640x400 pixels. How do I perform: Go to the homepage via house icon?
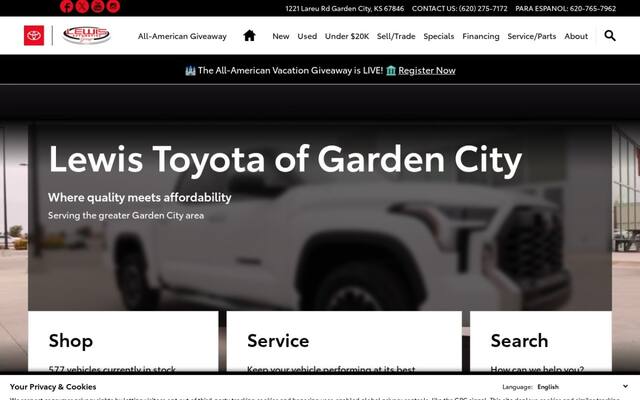[x=249, y=36]
